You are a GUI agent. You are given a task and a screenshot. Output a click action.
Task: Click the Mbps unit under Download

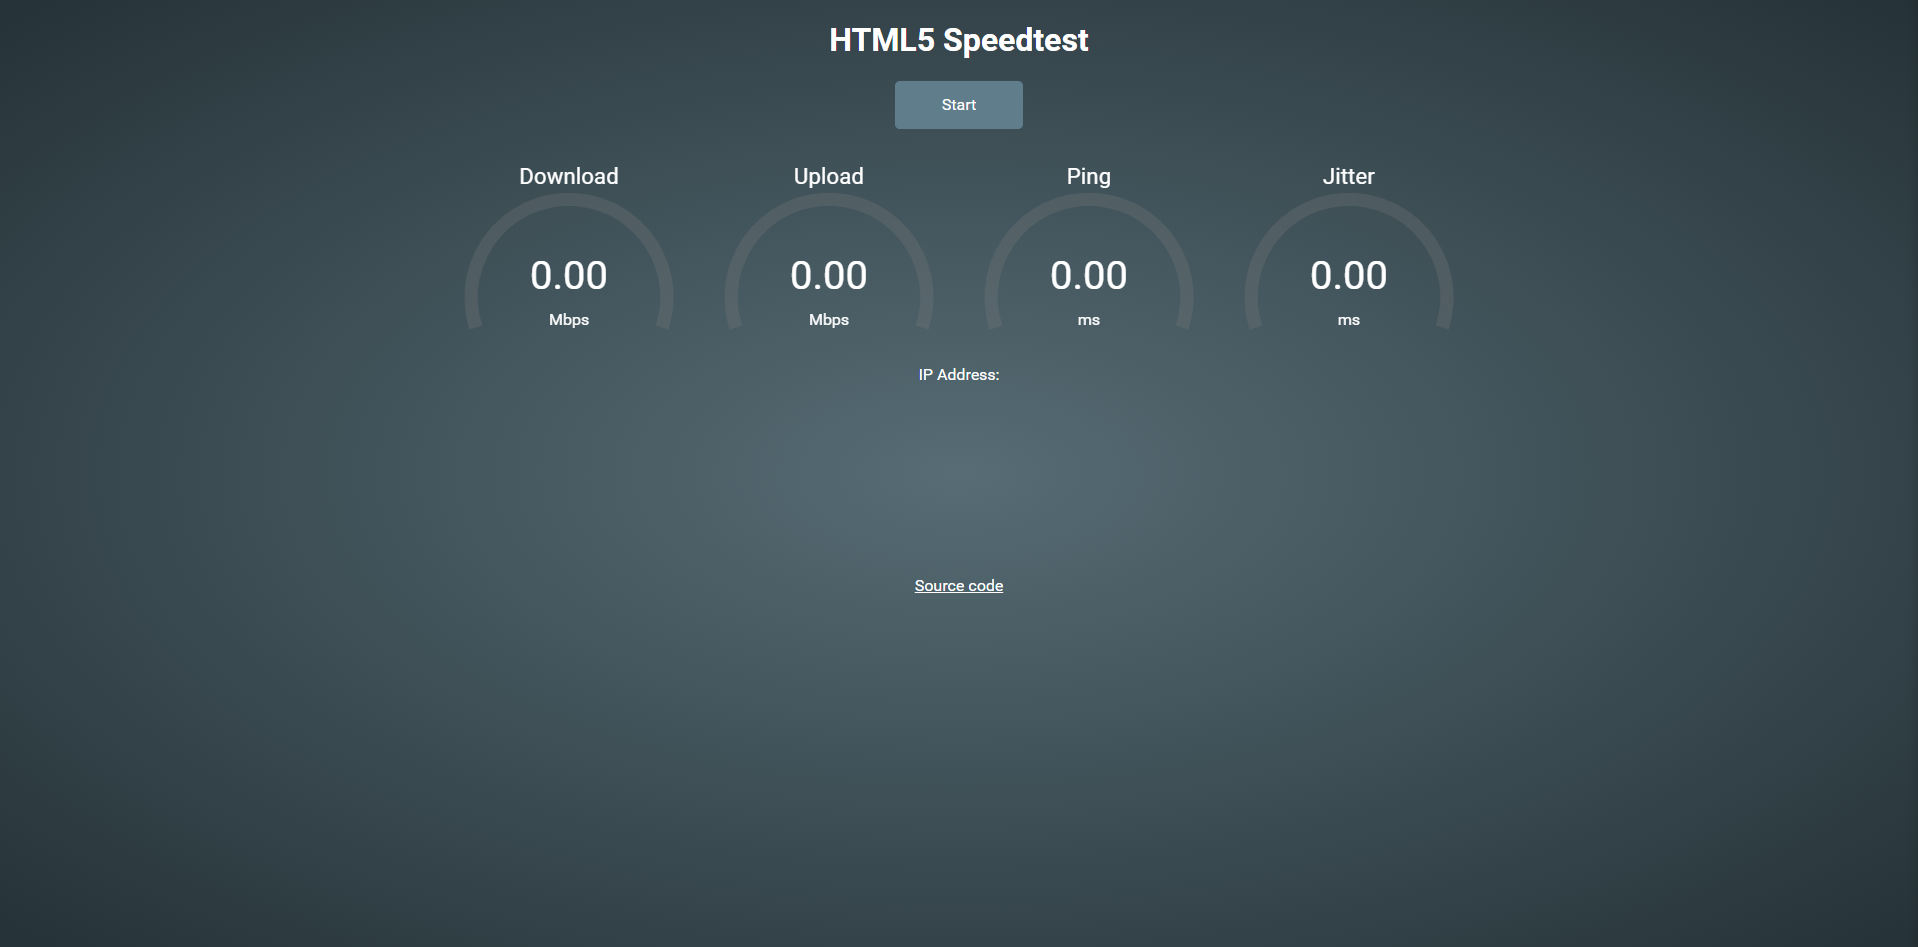coord(568,320)
